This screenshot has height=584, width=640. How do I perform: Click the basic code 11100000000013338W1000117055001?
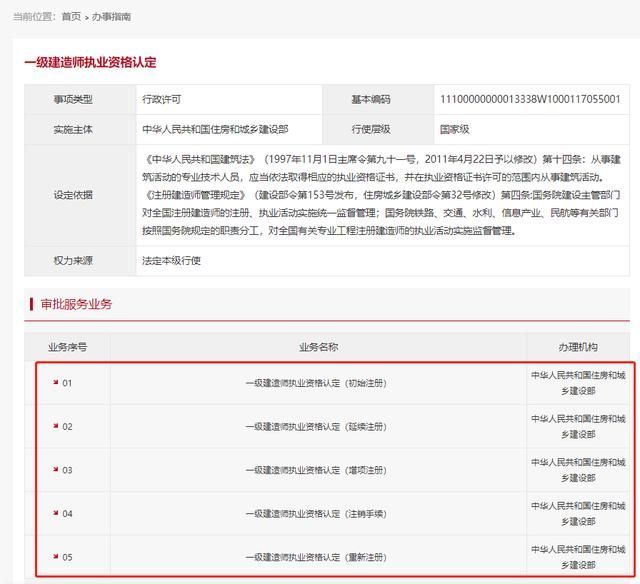click(x=530, y=99)
